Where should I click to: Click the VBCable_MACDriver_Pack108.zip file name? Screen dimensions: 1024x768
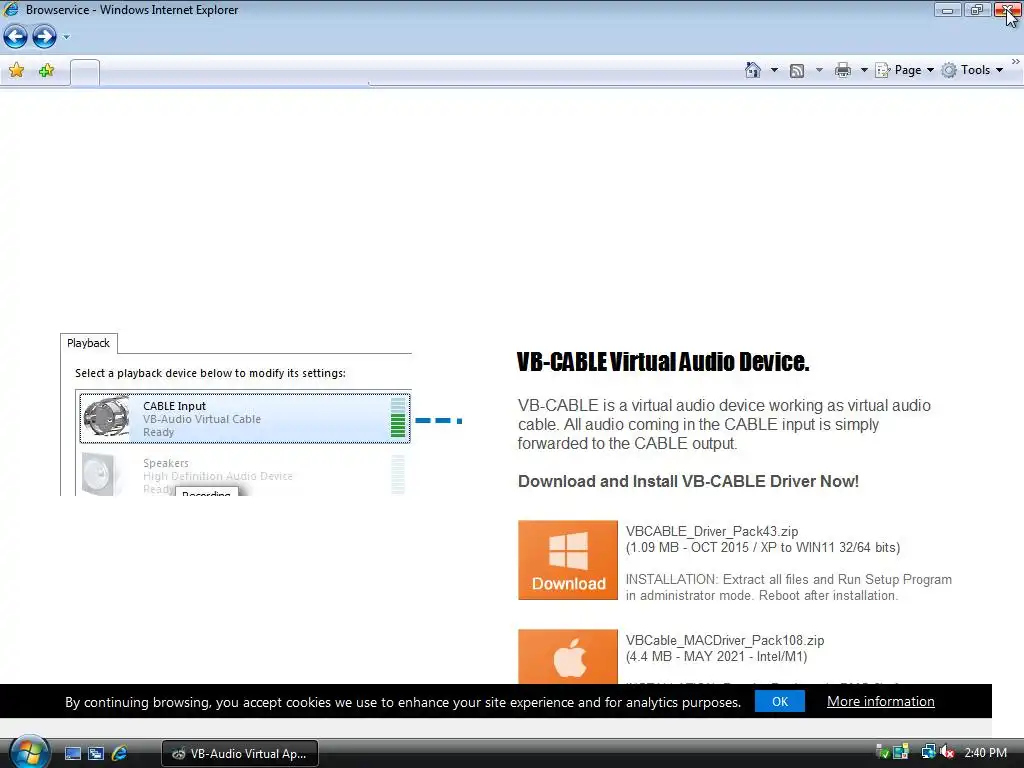coord(725,641)
